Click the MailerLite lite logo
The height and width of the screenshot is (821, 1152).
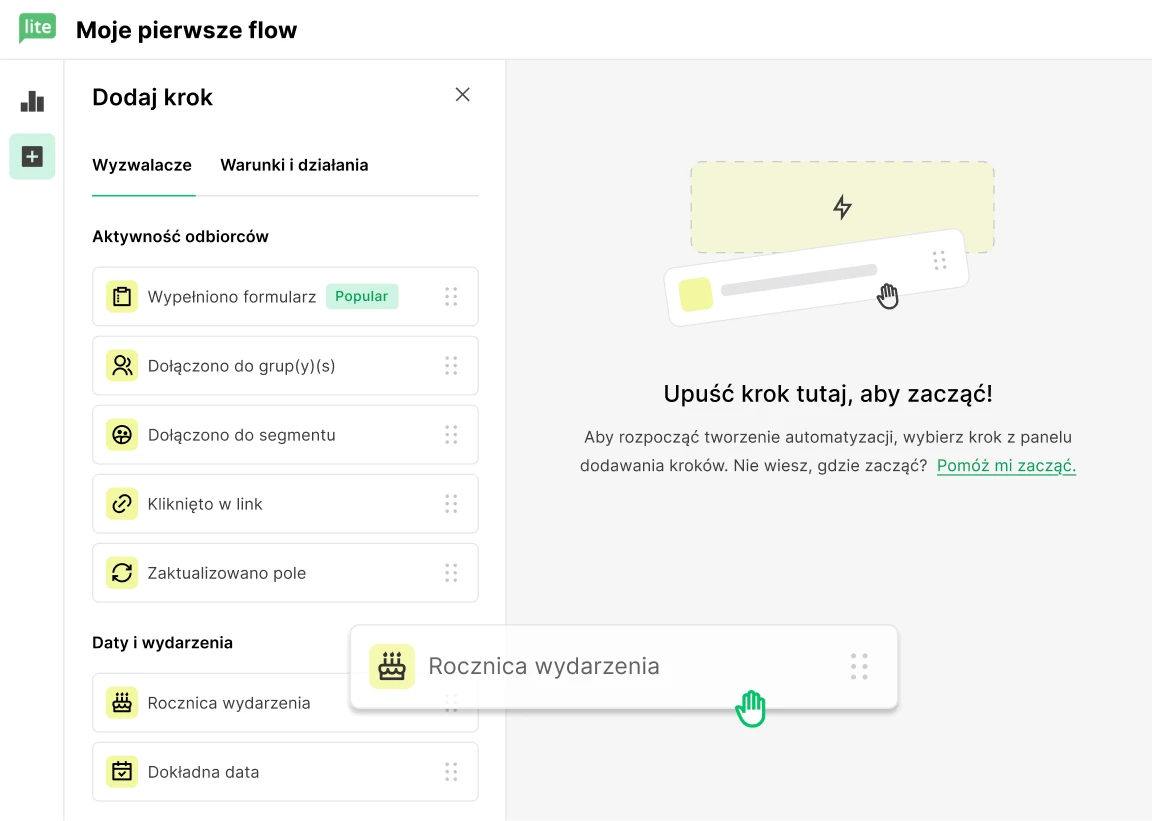(37, 28)
